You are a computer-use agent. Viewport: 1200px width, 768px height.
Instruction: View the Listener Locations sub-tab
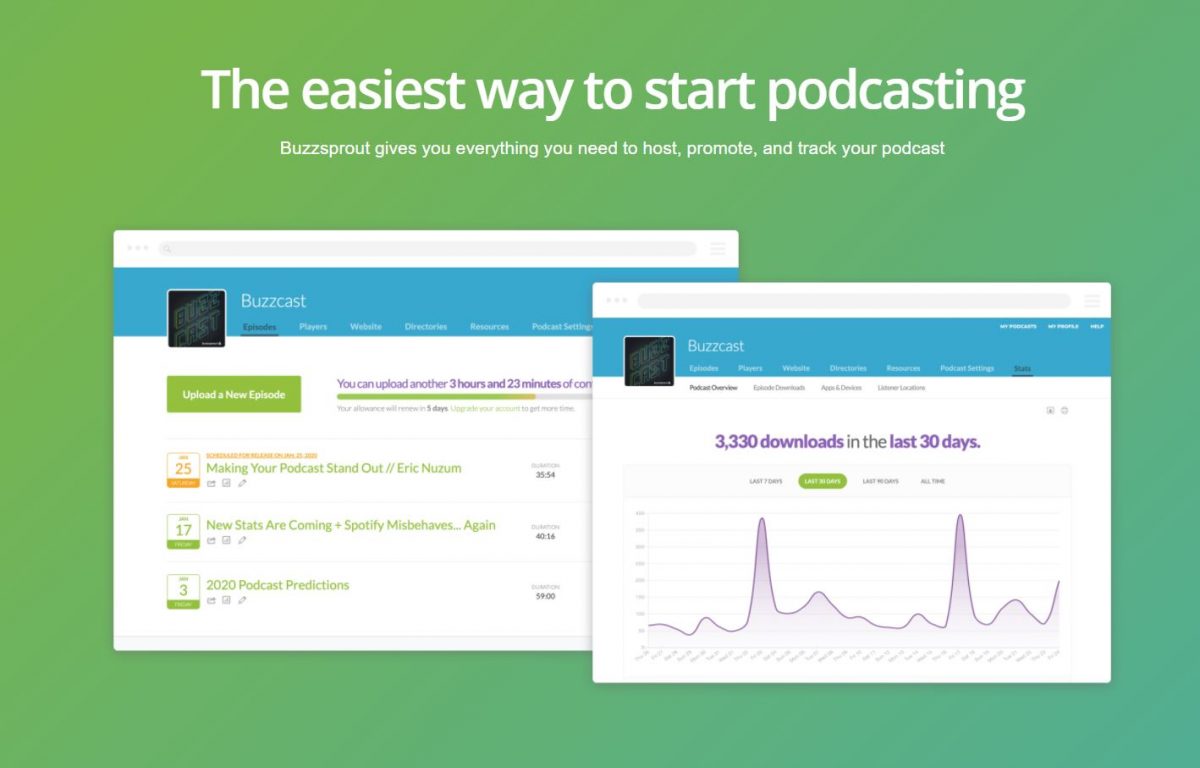point(900,388)
